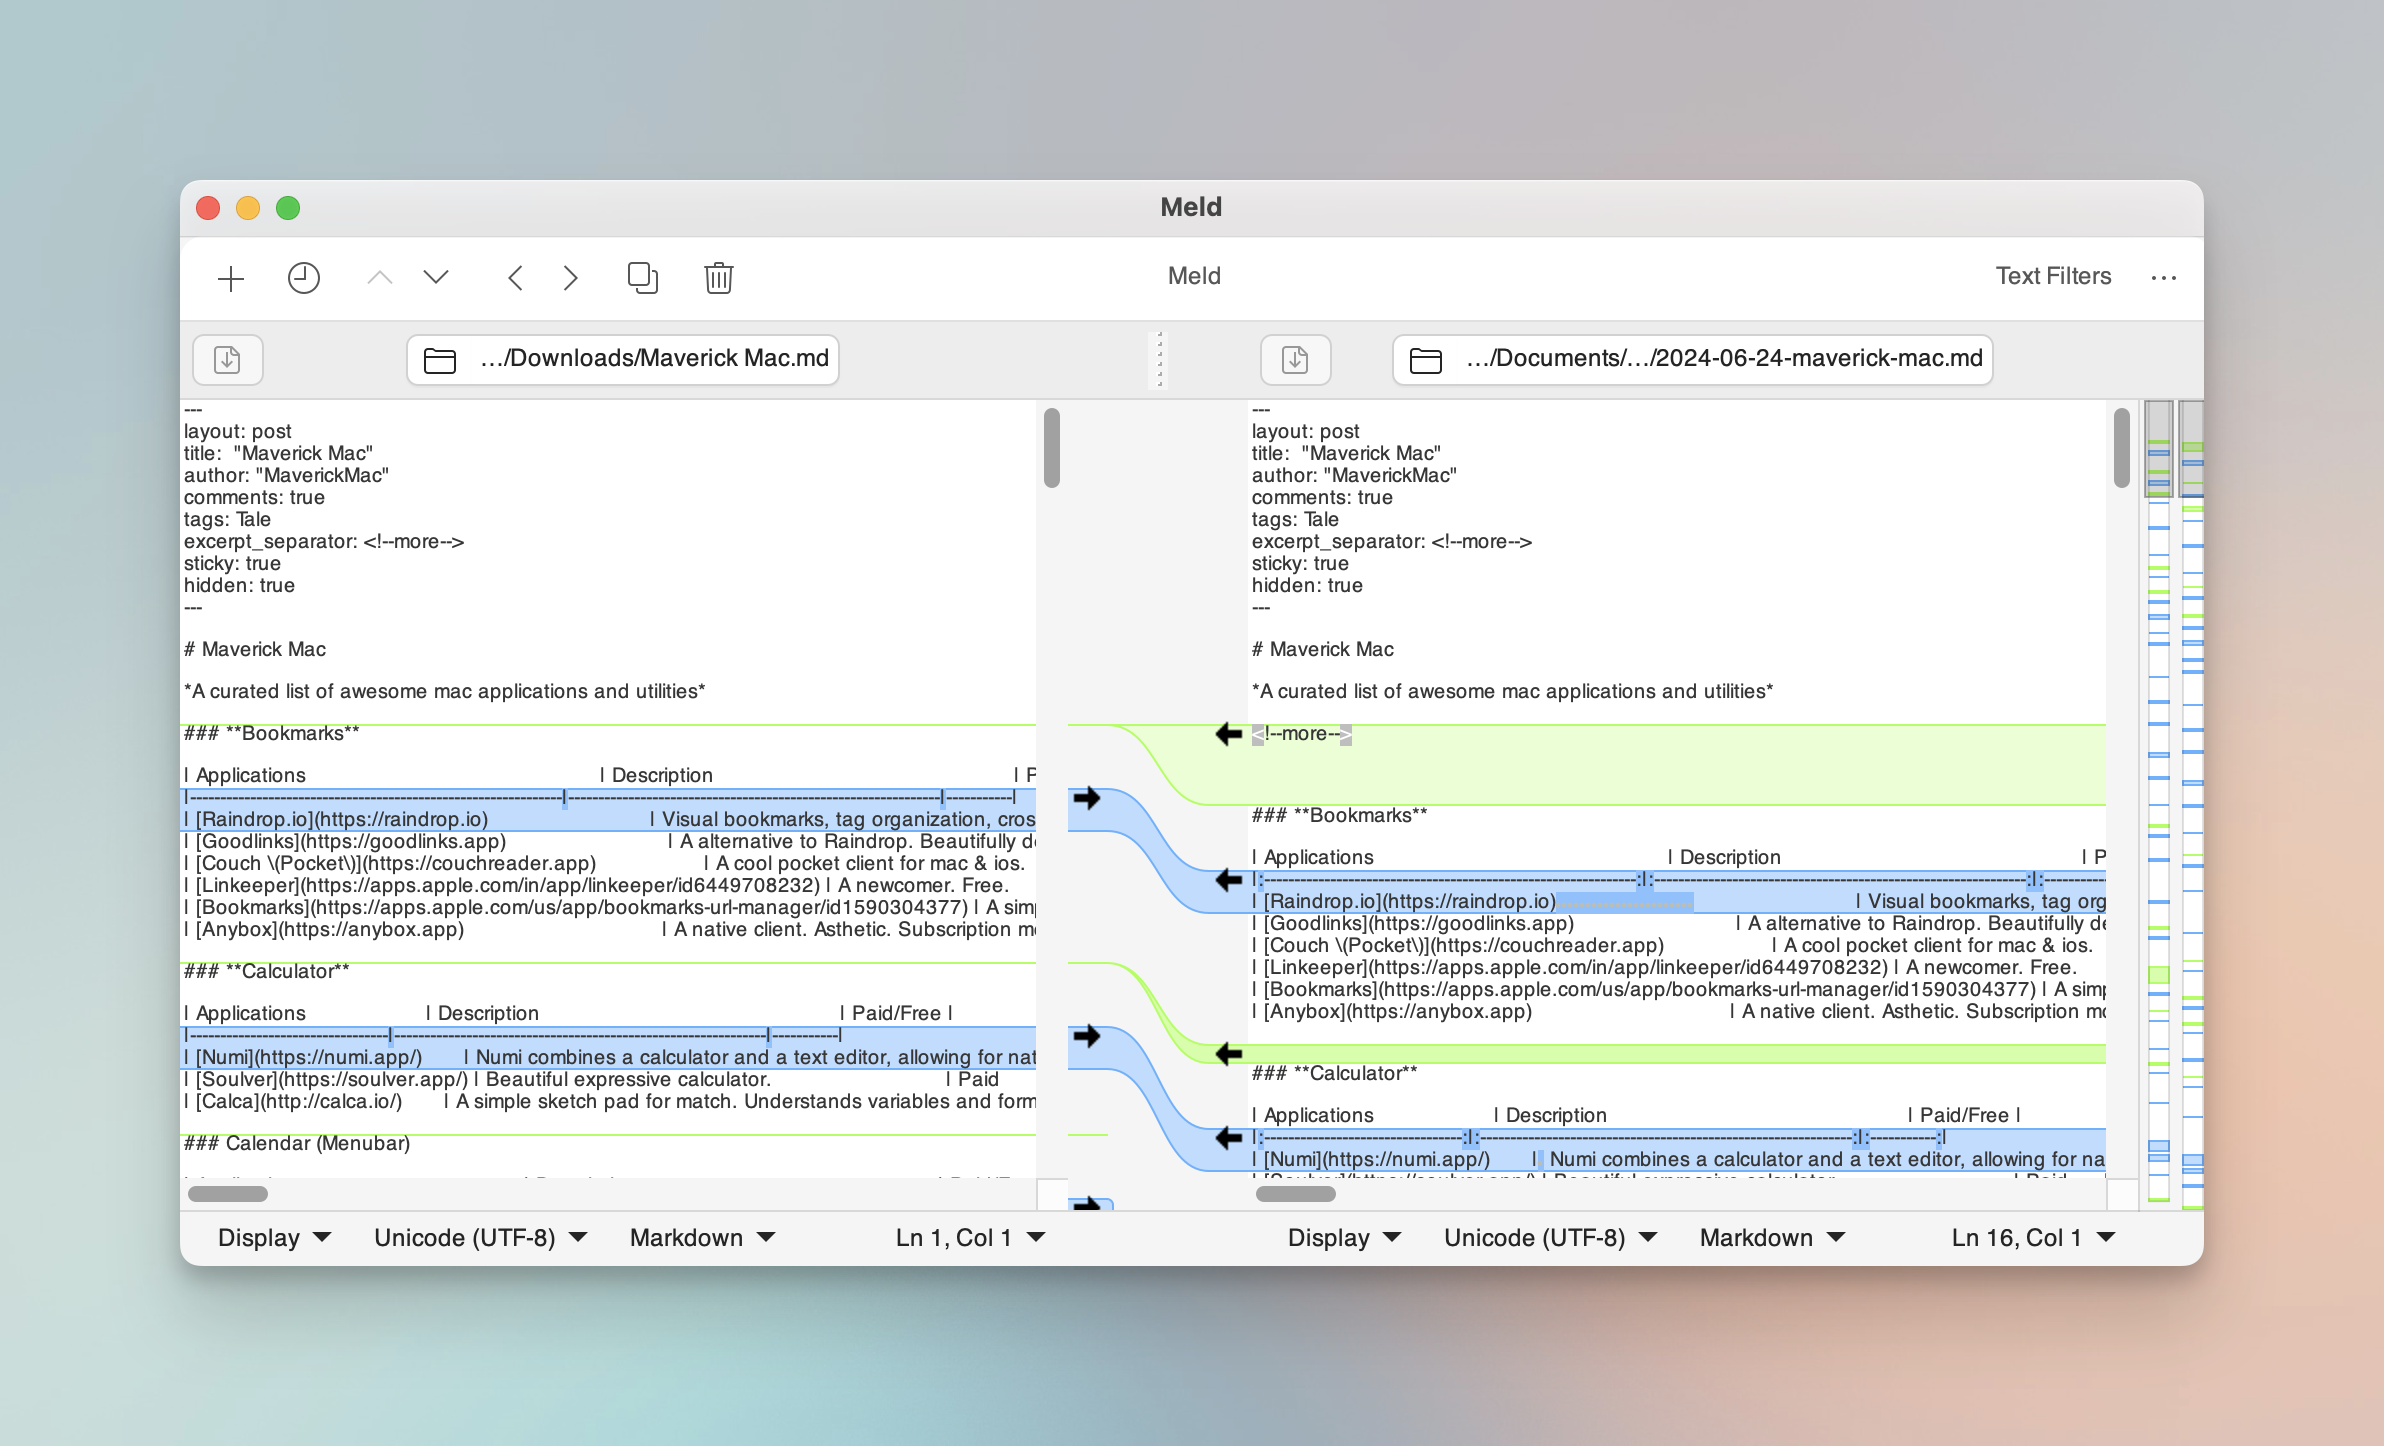The height and width of the screenshot is (1446, 2384).
Task: Click 'excerpt_separator' line in right pane
Action: (x=1392, y=541)
